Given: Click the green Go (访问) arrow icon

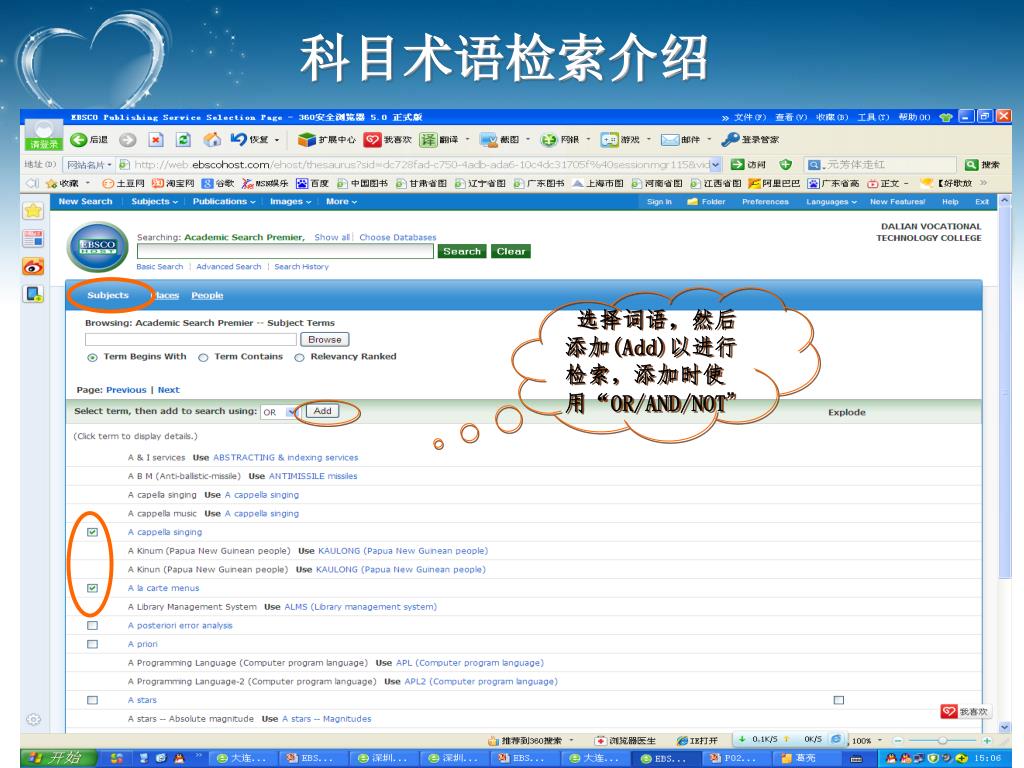Looking at the screenshot, I should pyautogui.click(x=737, y=165).
